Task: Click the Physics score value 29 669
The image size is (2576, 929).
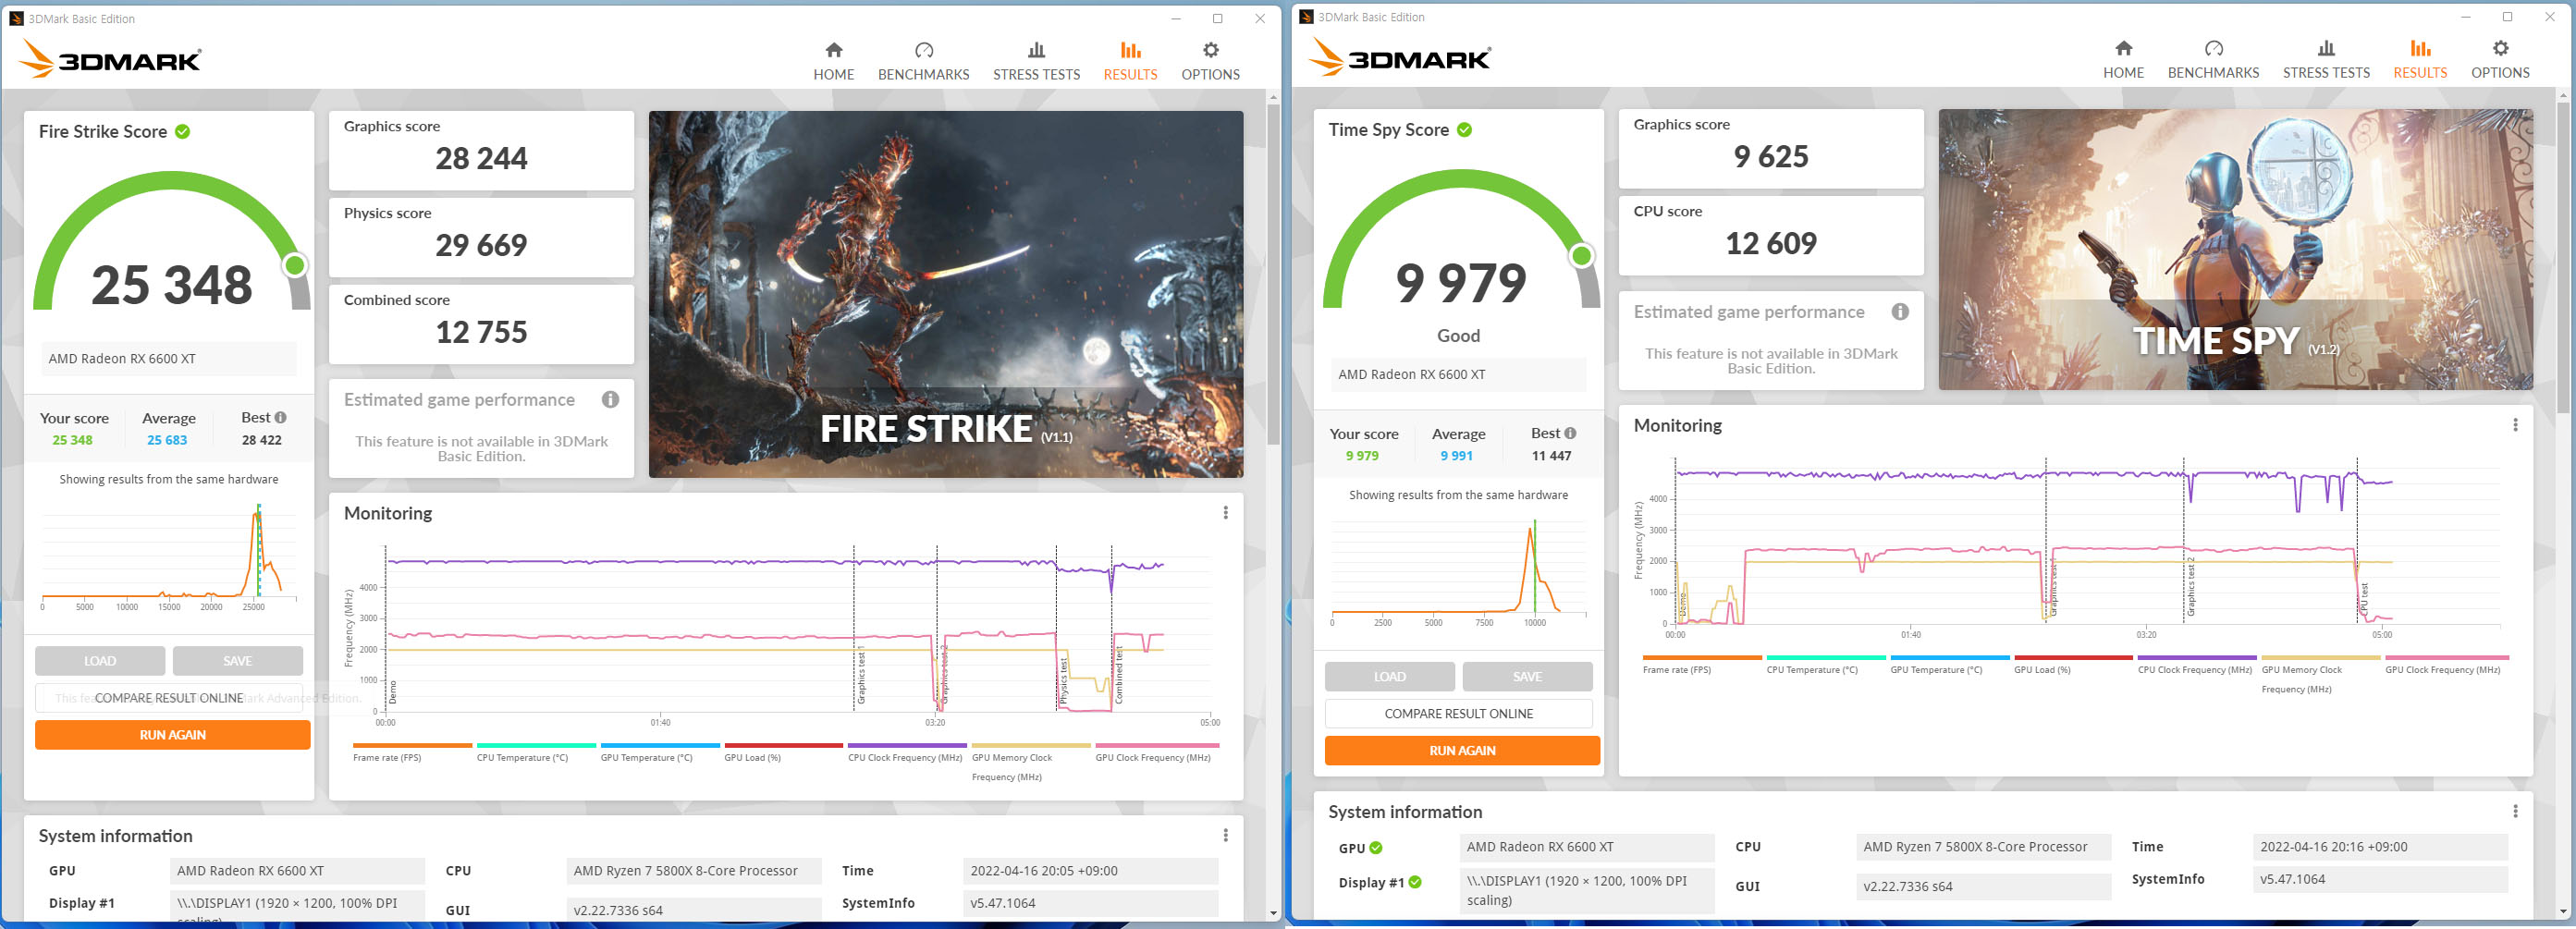Action: 481,245
